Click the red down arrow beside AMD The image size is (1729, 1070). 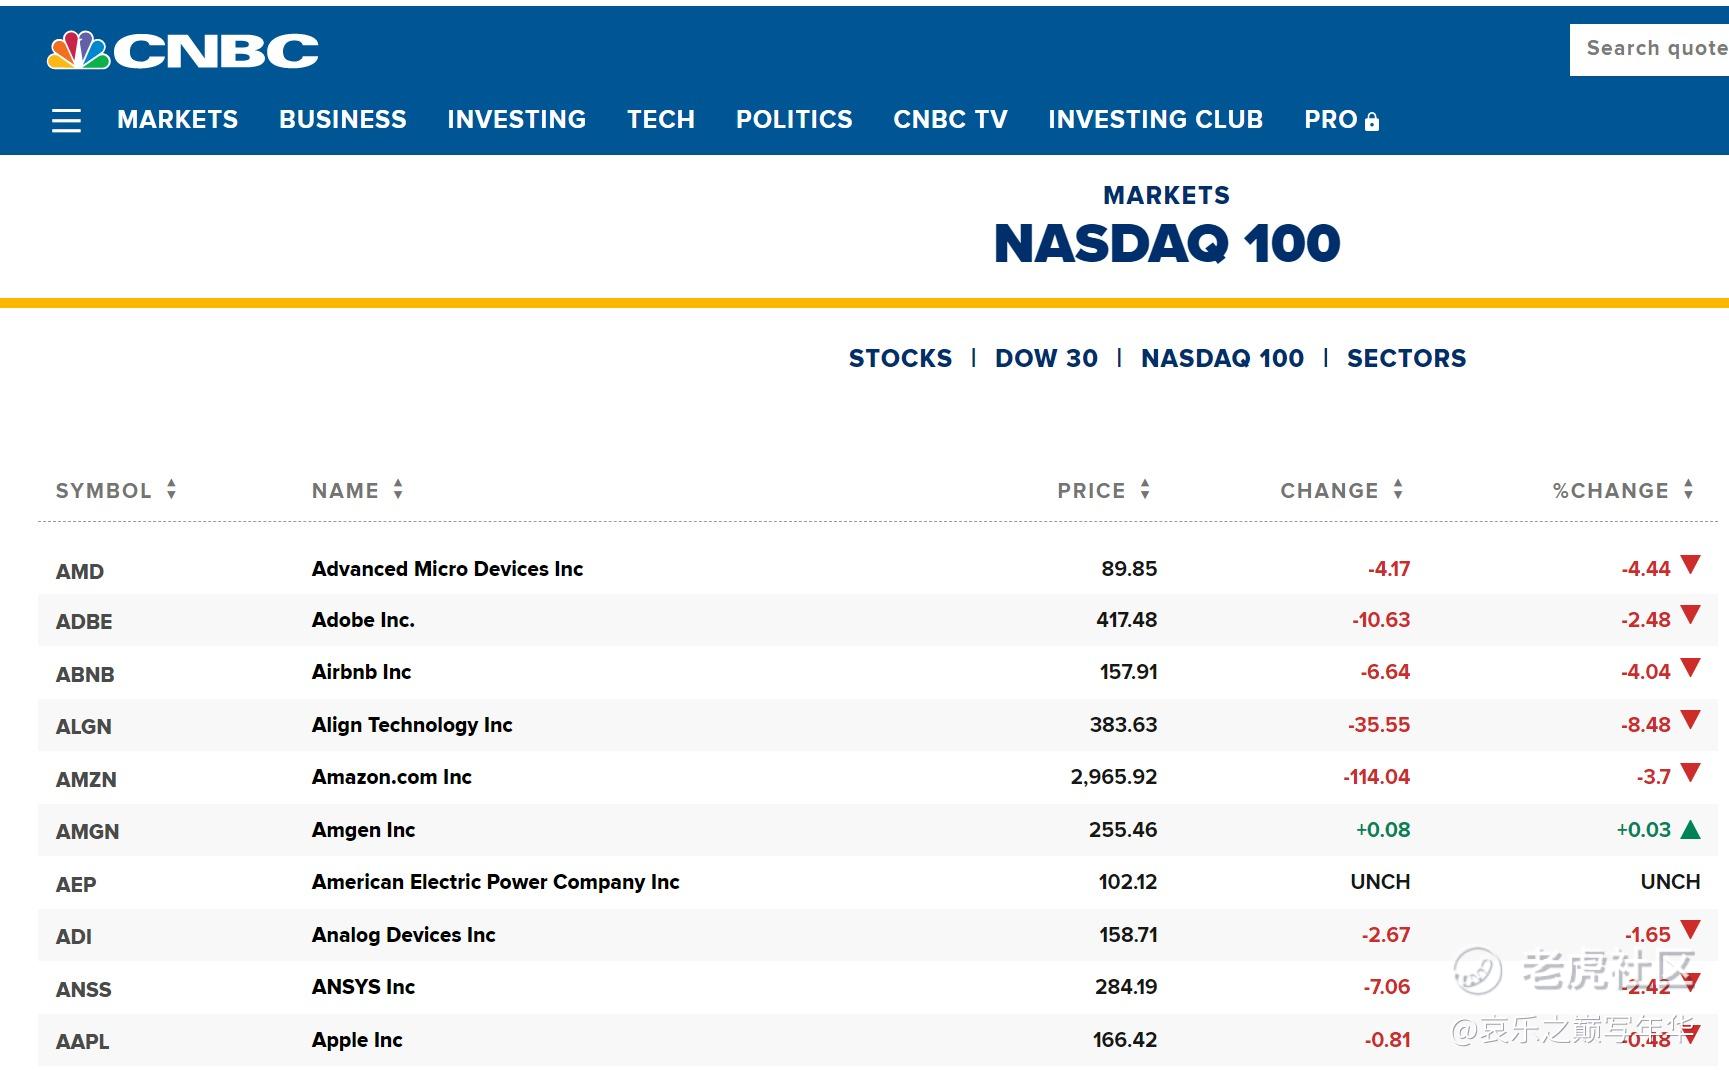(x=1691, y=565)
